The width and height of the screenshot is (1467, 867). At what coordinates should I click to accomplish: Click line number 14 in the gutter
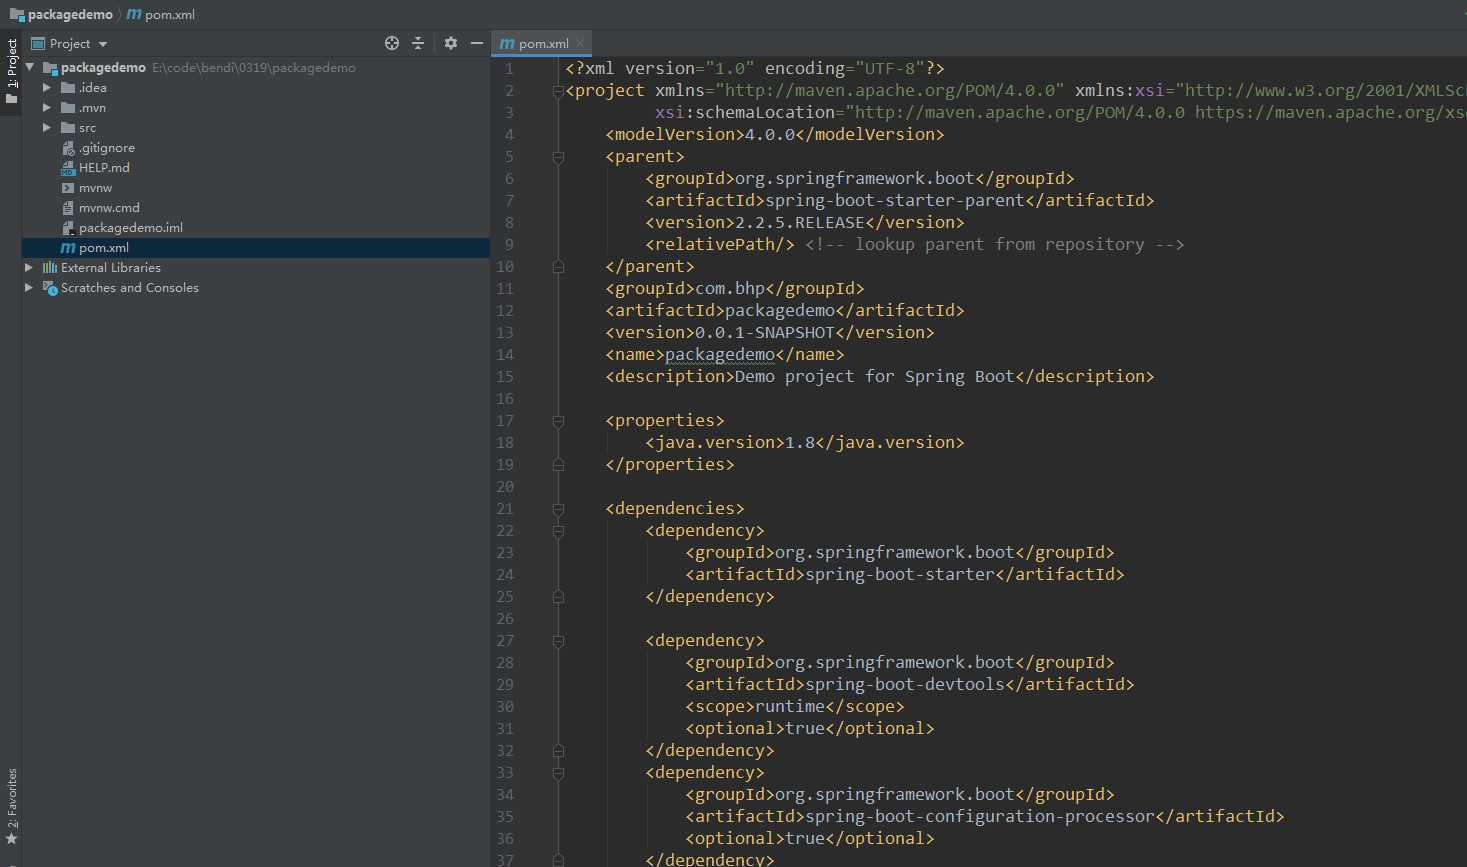tap(505, 354)
